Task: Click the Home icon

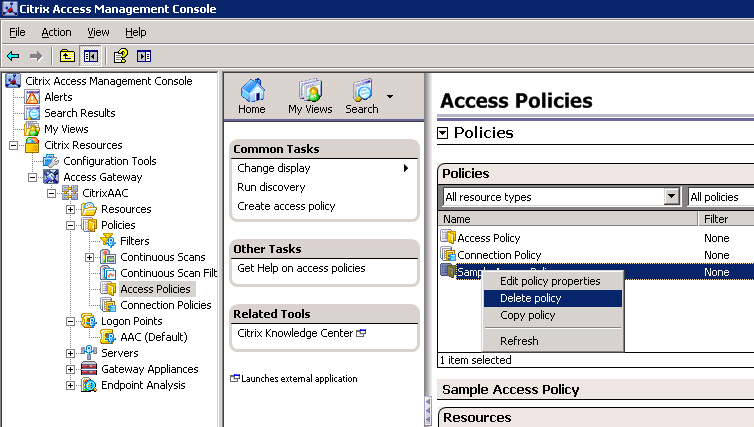Action: coord(252,90)
